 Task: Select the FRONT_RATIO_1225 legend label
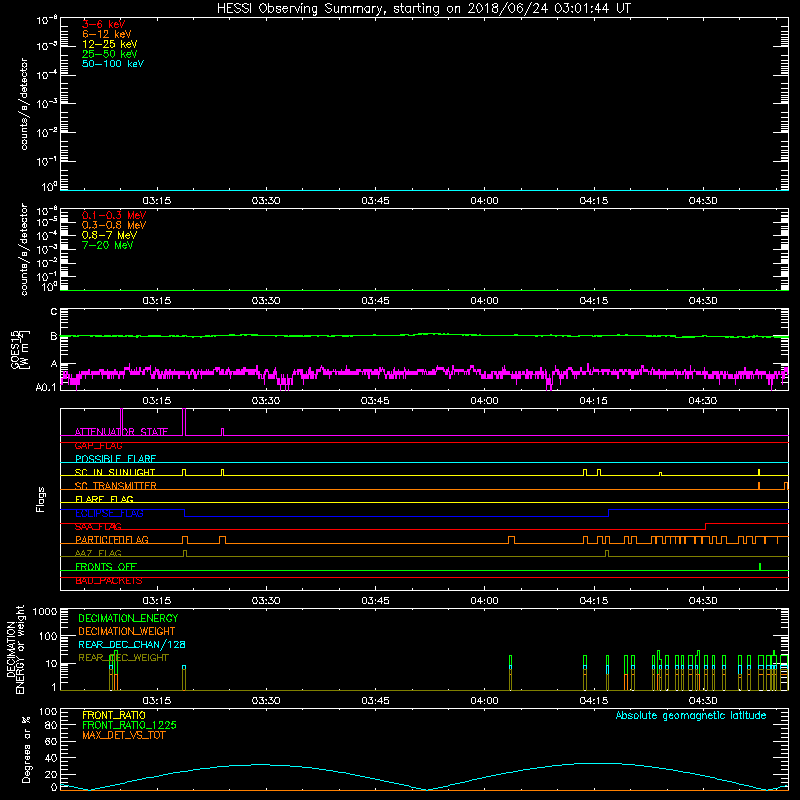(129, 725)
